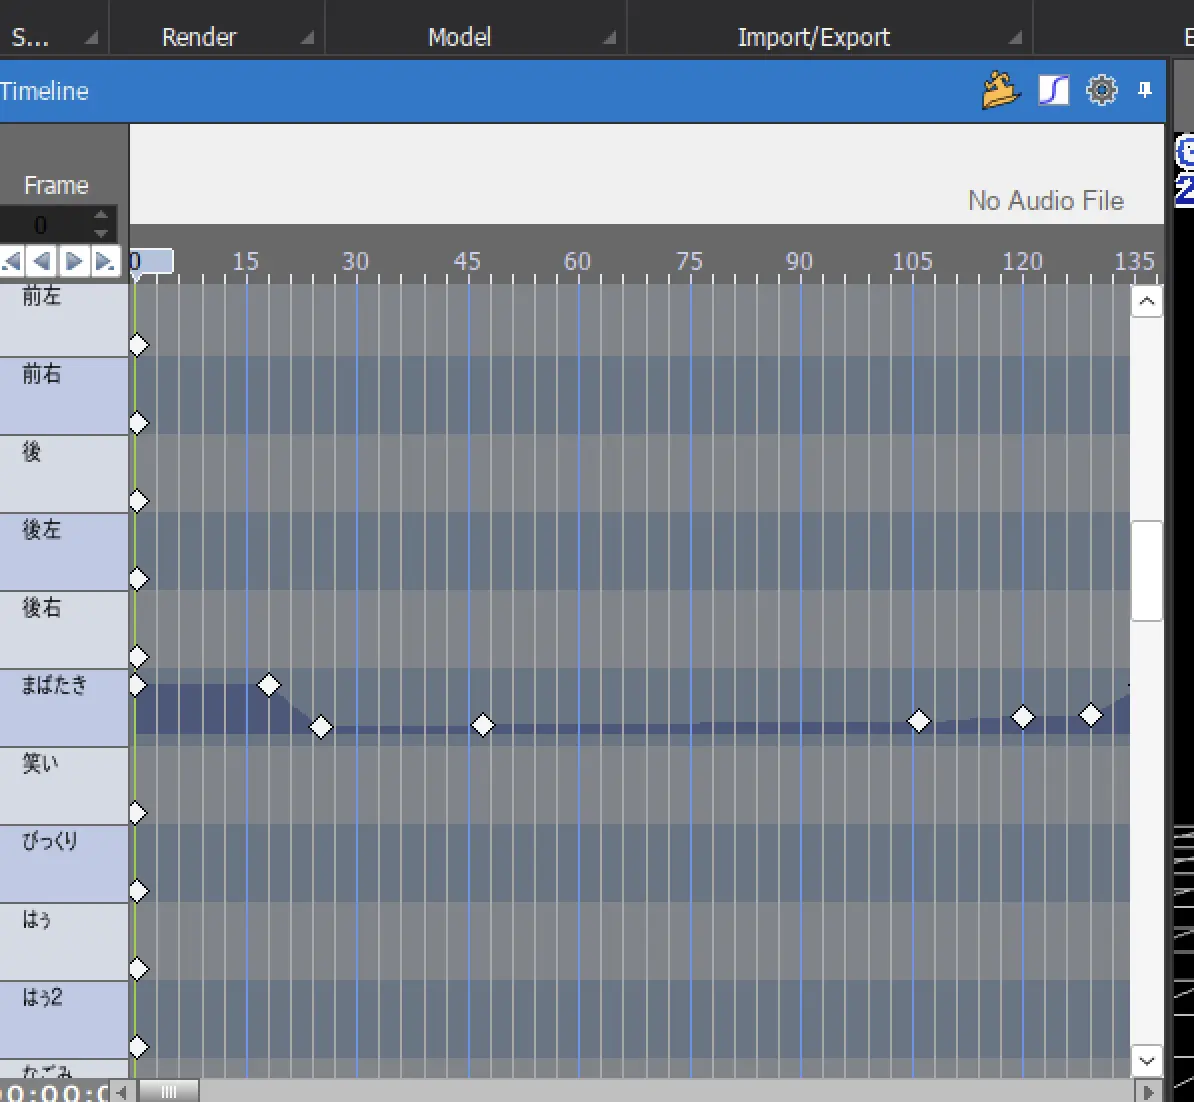Select びっくり keyframe diamond at frame 0

(138, 890)
